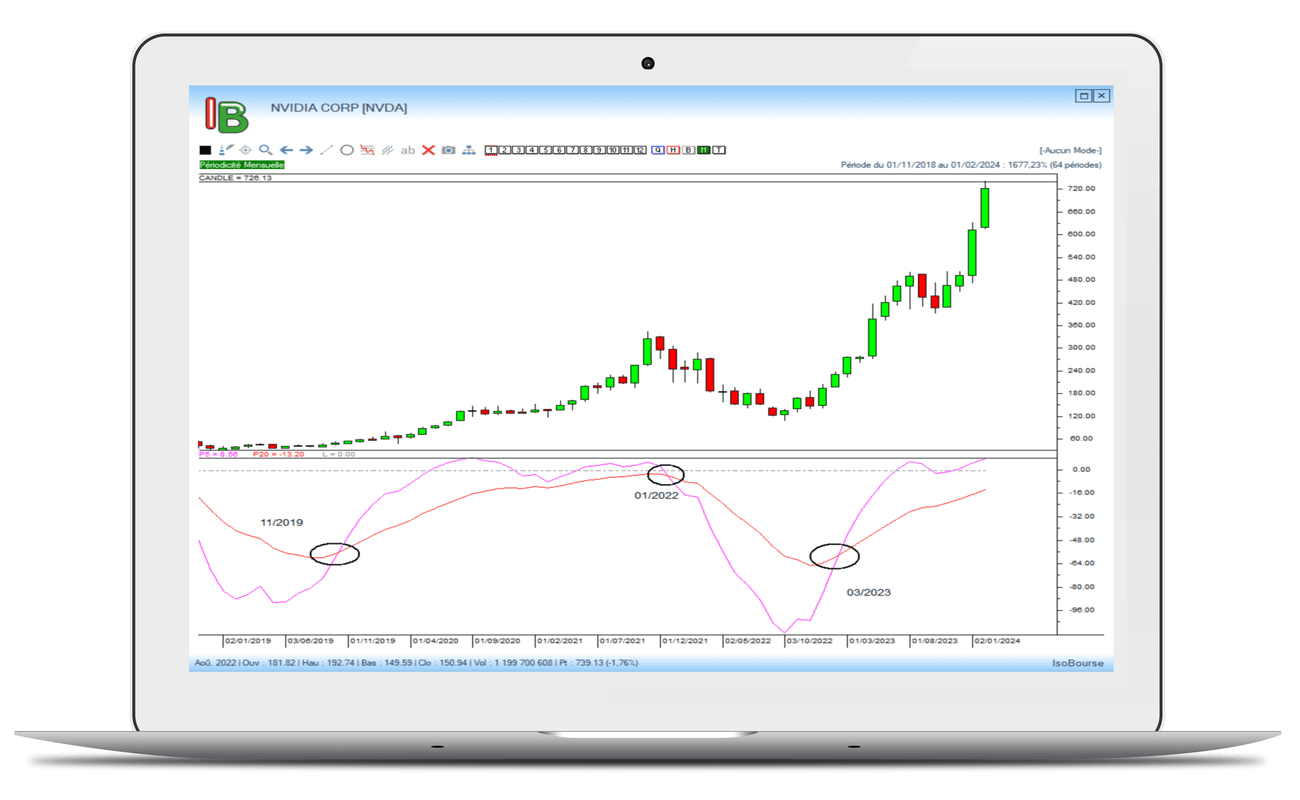
Task: Click the 360.00 price scale label
Action: pyautogui.click(x=1082, y=325)
